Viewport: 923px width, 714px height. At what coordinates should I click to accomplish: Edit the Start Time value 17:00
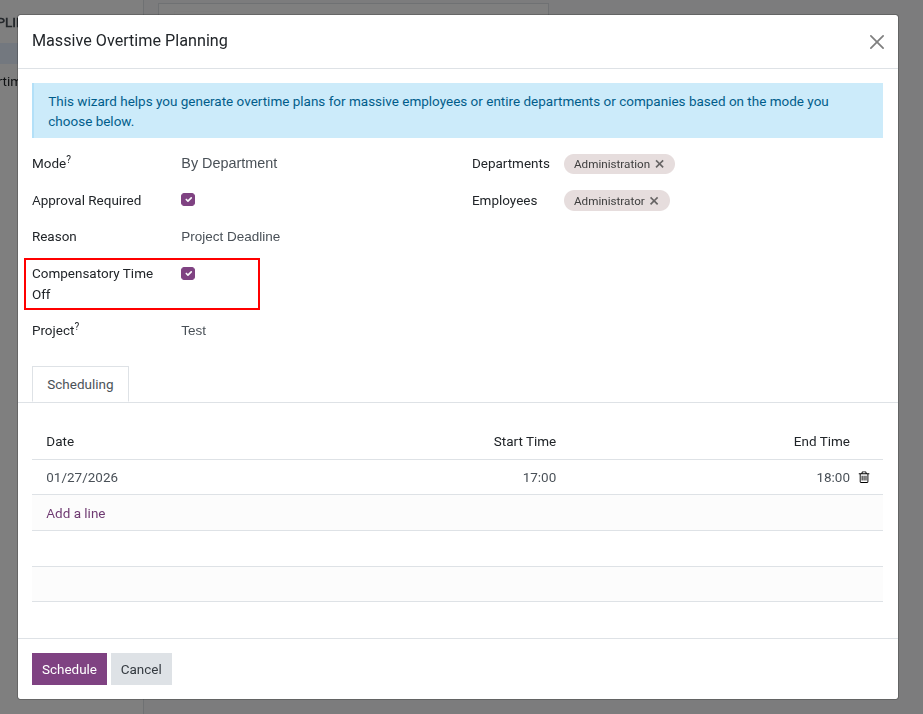[539, 477]
